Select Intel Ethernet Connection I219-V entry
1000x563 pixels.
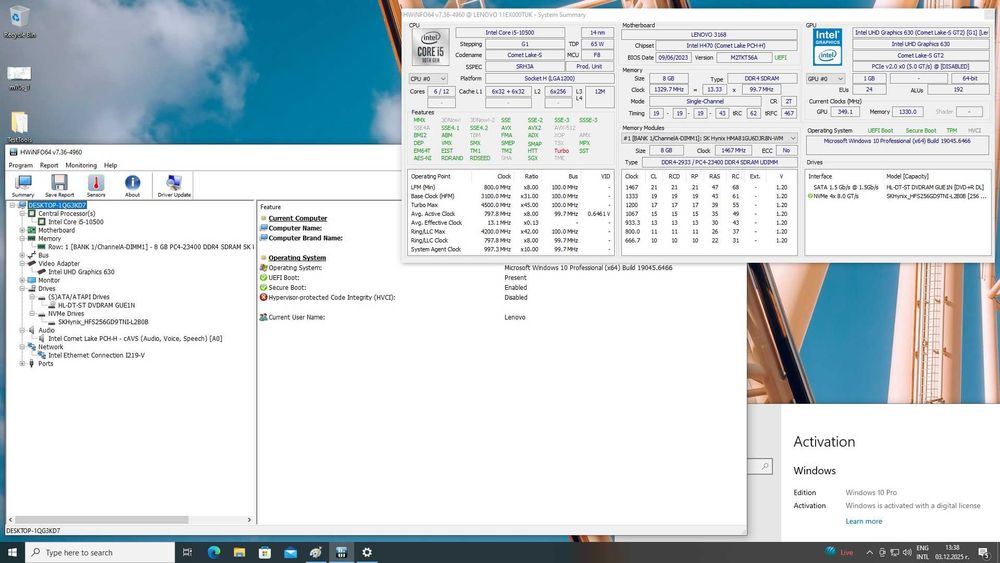point(96,355)
